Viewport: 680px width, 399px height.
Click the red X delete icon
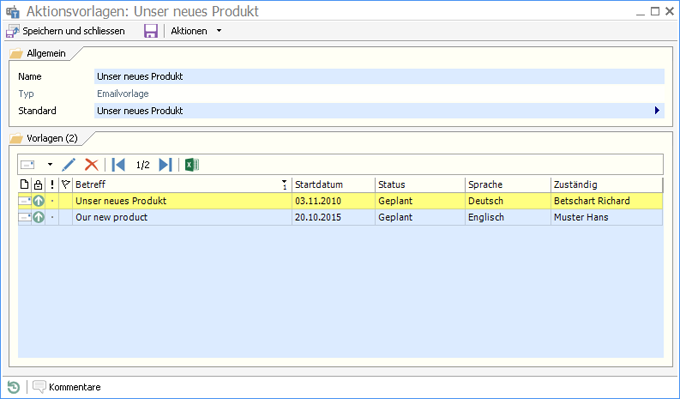[92, 165]
